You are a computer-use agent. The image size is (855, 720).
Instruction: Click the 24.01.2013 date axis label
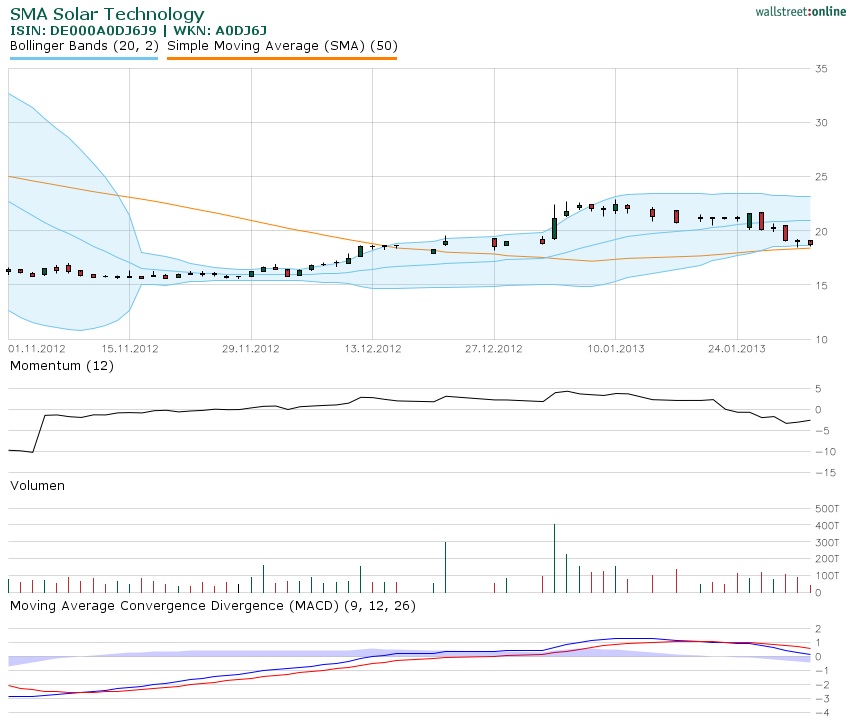(x=736, y=349)
